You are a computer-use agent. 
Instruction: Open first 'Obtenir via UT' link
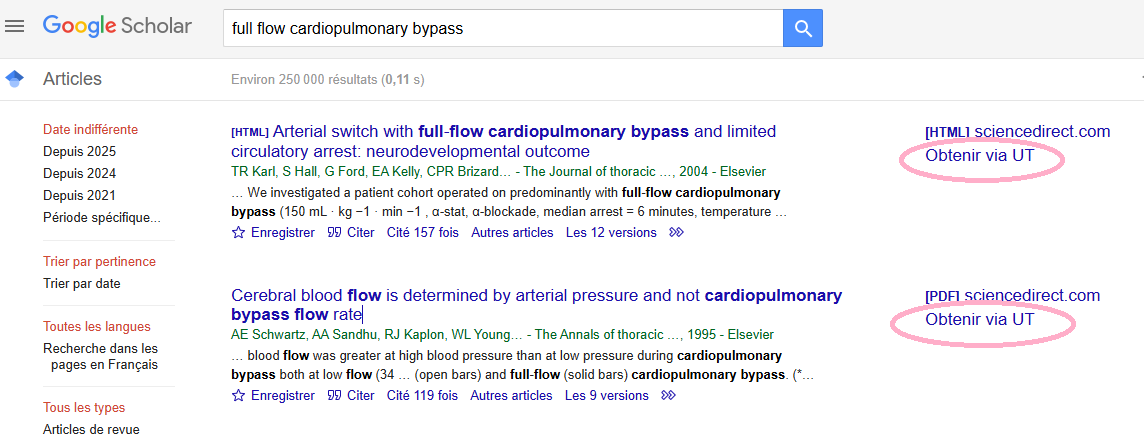pos(979,156)
